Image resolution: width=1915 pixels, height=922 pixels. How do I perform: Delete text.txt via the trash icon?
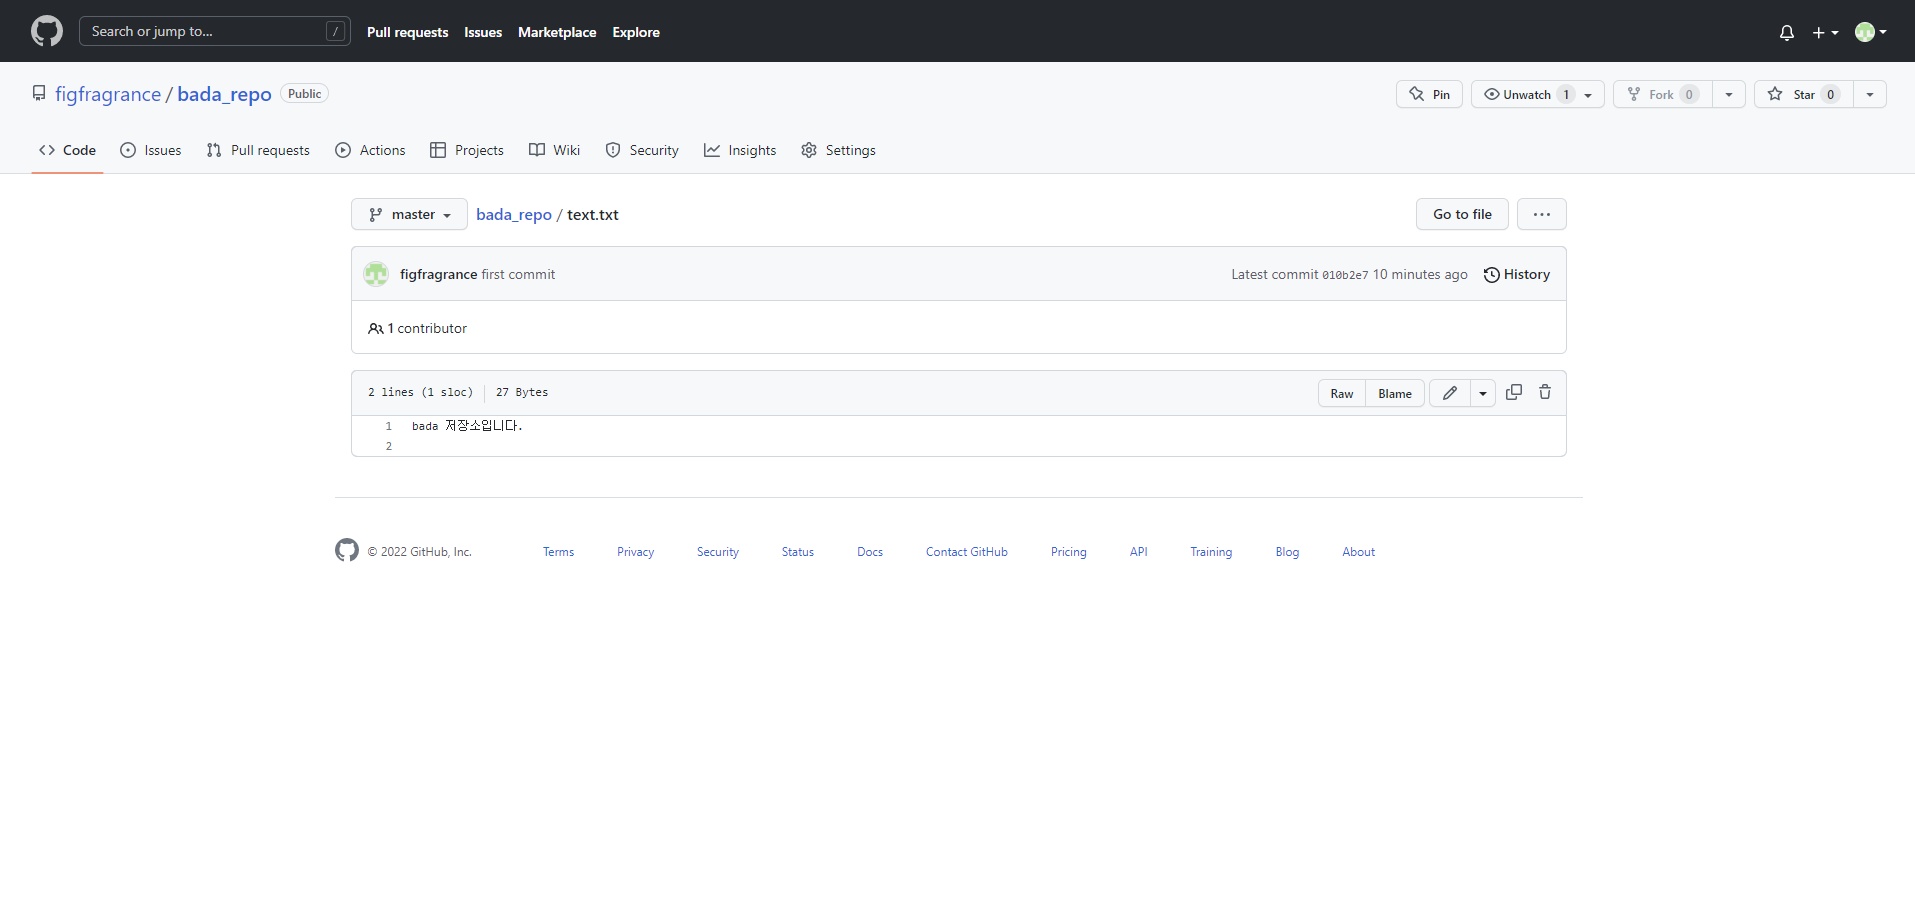(x=1545, y=392)
